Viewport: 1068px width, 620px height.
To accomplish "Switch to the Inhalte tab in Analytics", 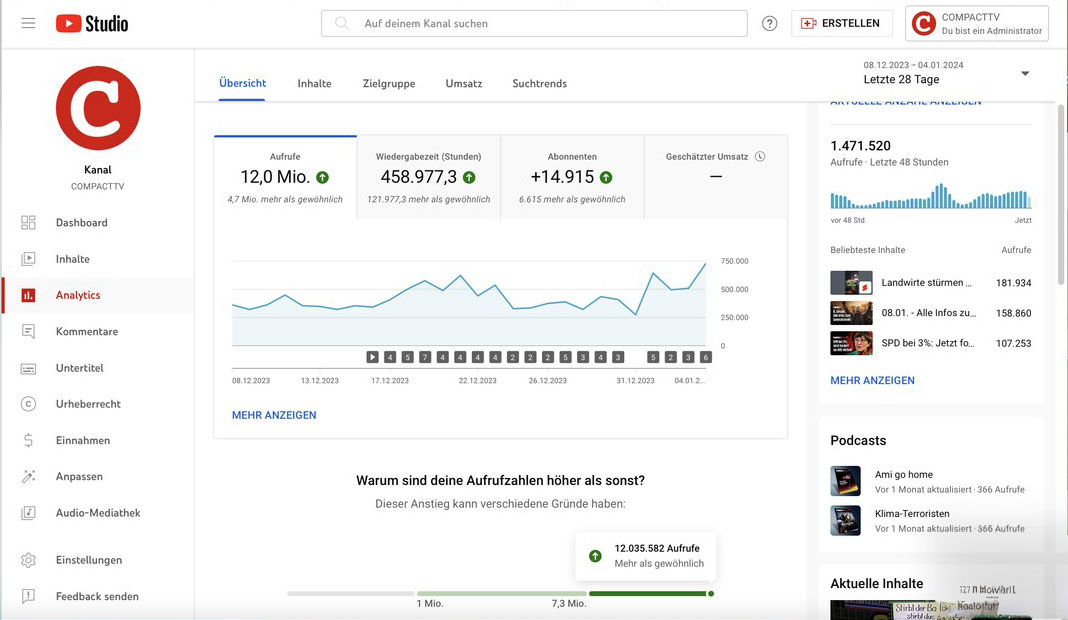I will point(315,83).
